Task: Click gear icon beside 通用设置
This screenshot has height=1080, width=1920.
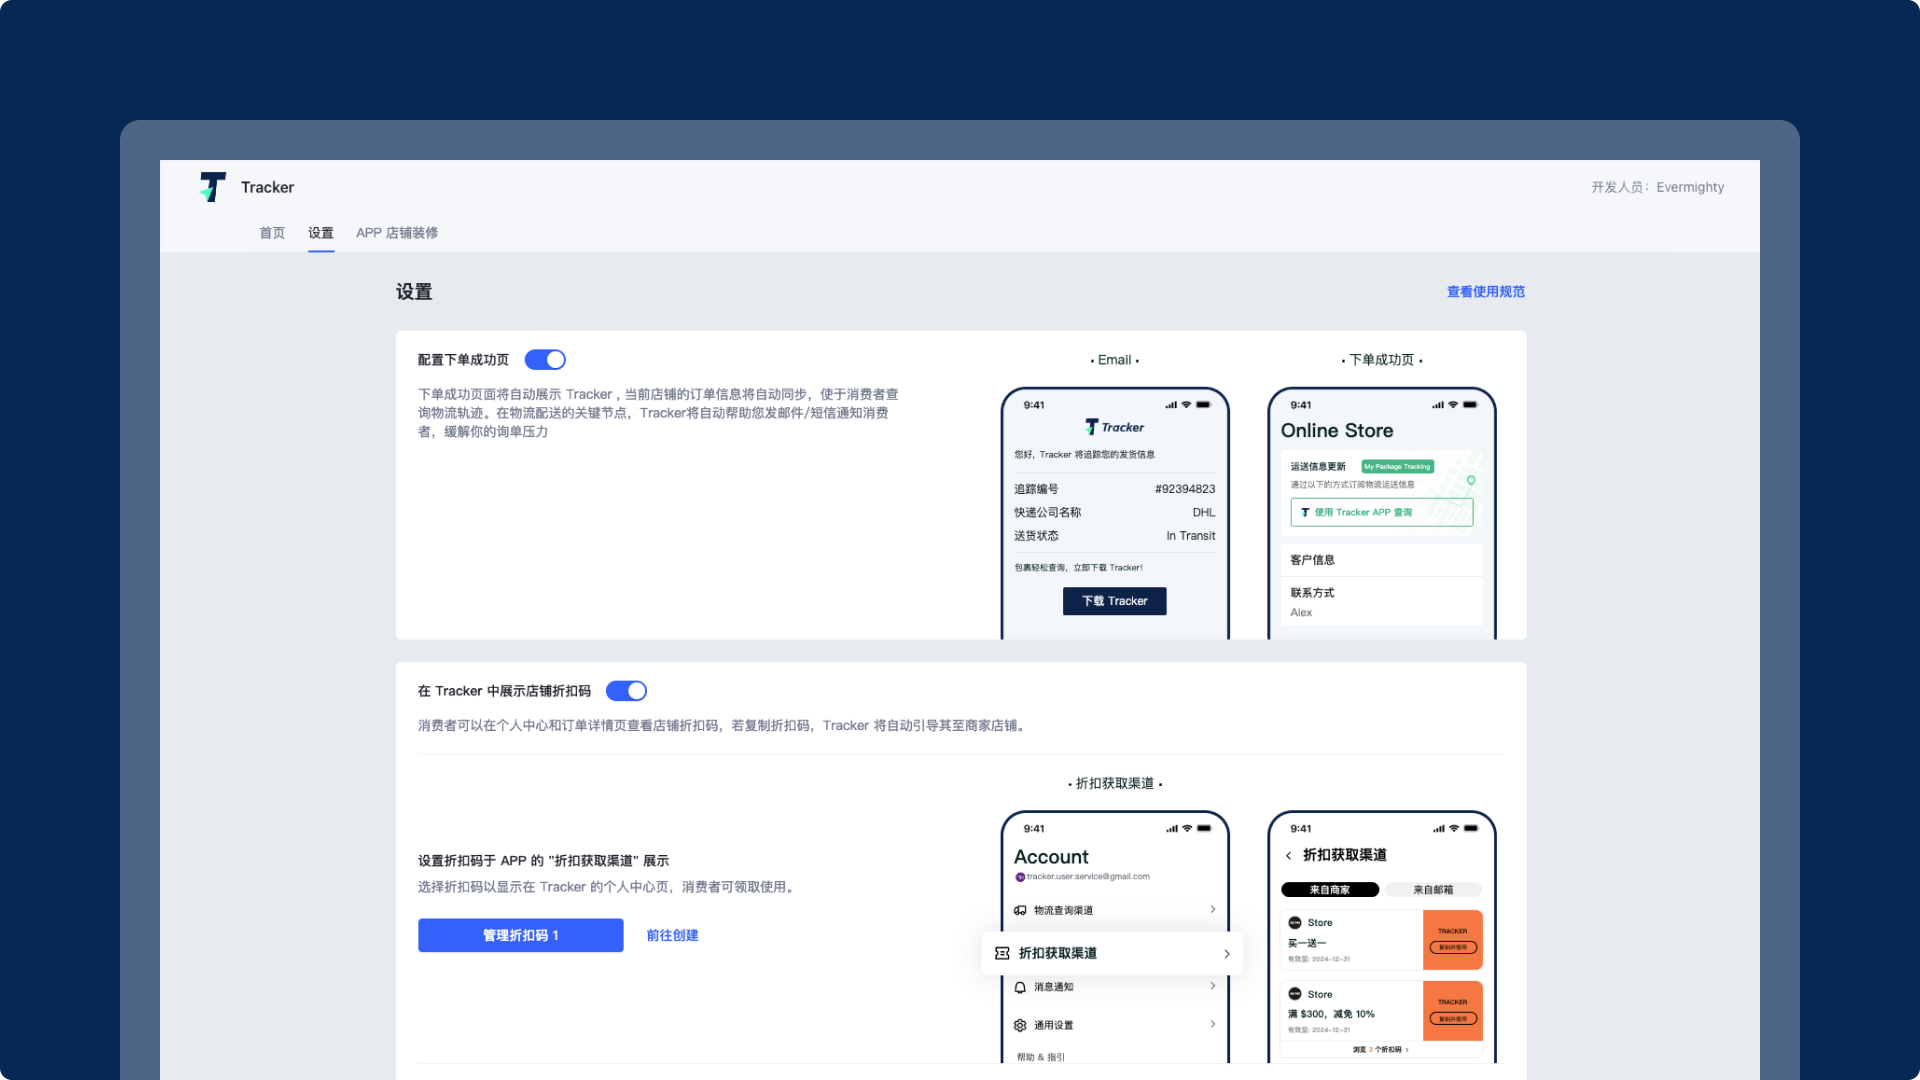Action: tap(1020, 1025)
